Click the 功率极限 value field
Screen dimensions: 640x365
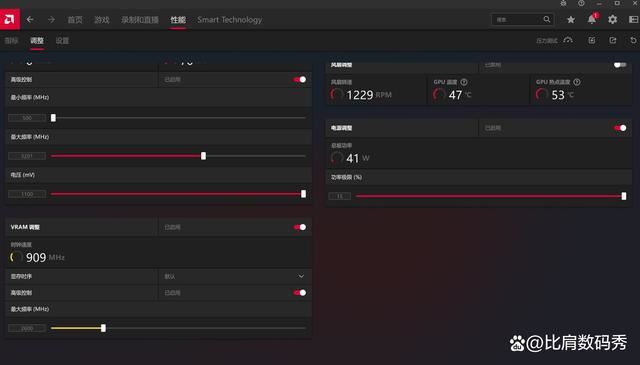(340, 196)
